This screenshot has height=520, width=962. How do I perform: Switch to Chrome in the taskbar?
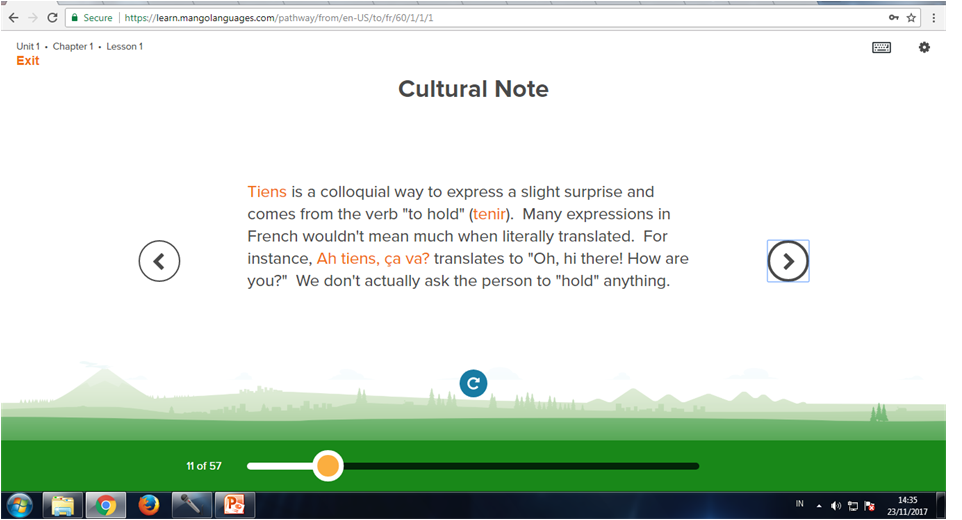(x=106, y=506)
